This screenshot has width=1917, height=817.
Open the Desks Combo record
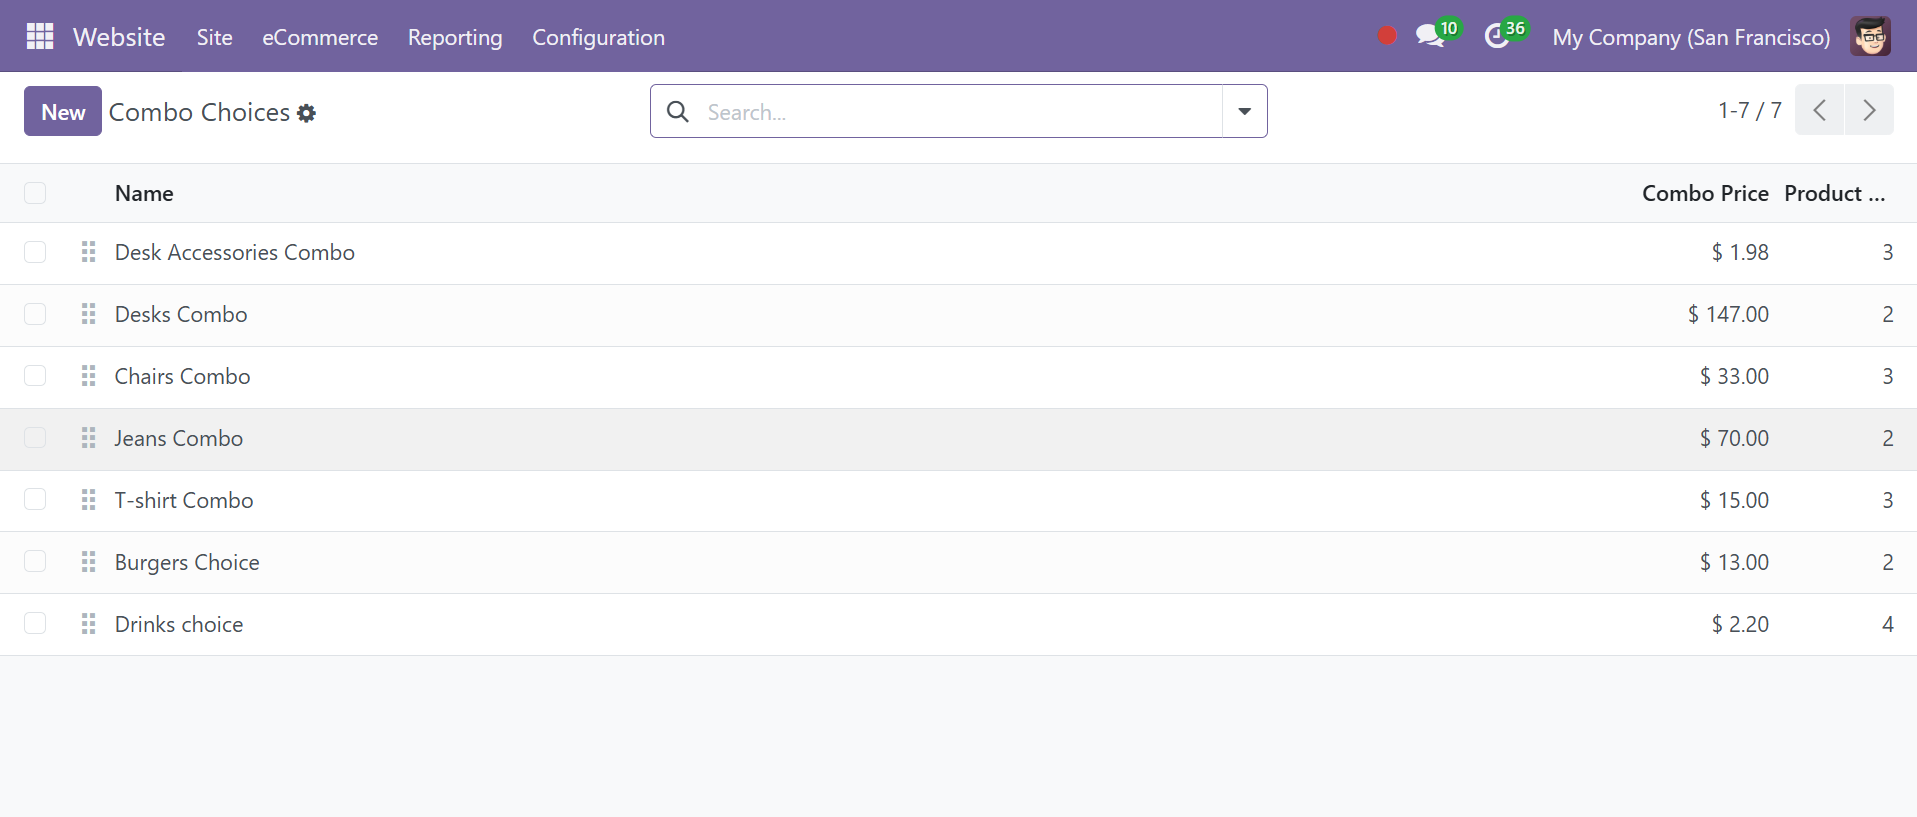tap(181, 314)
